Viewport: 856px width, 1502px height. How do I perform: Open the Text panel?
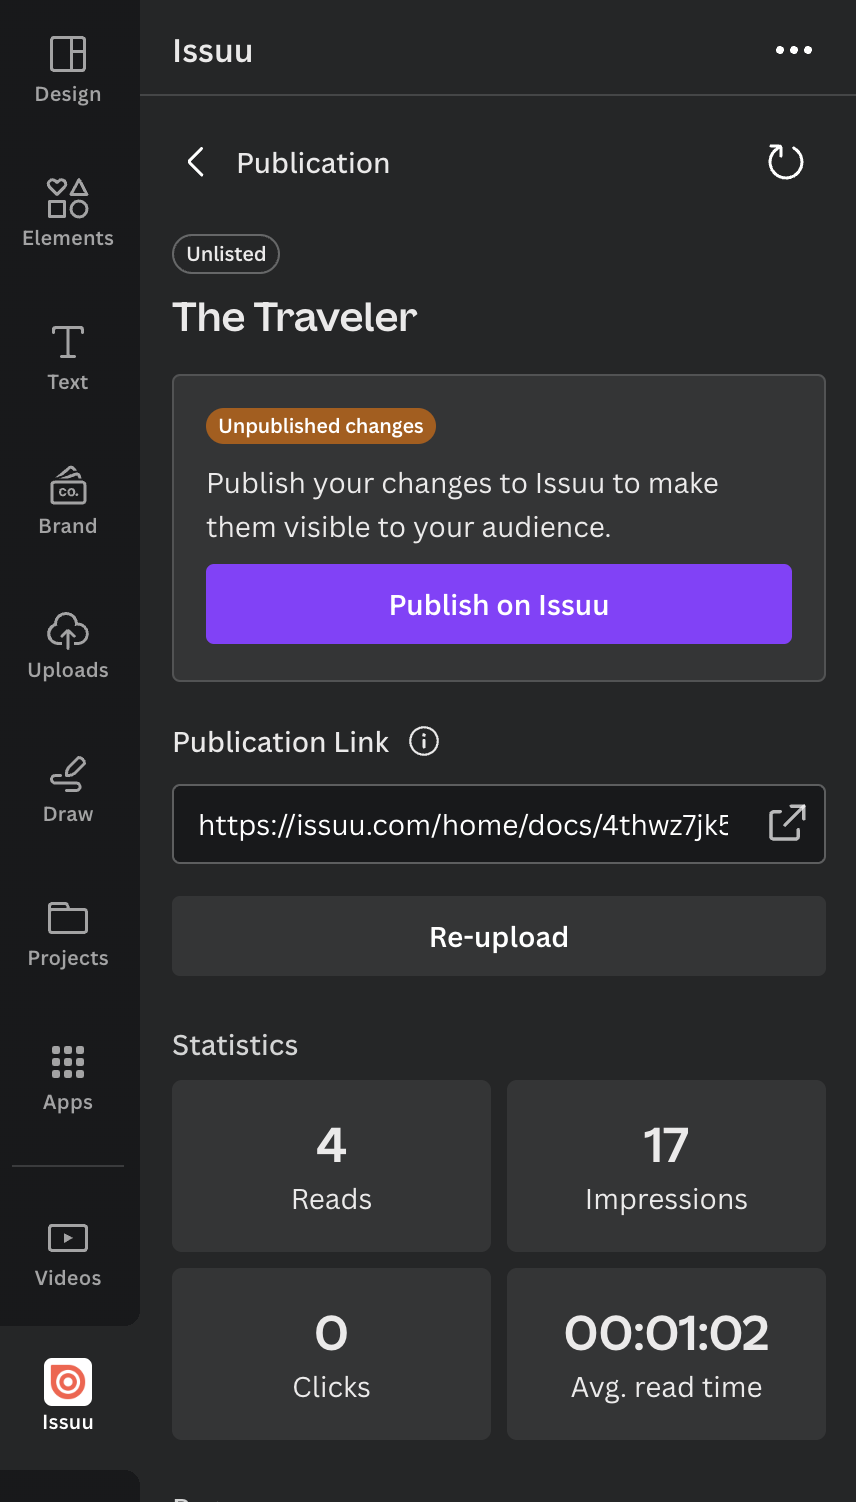pyautogui.click(x=67, y=356)
